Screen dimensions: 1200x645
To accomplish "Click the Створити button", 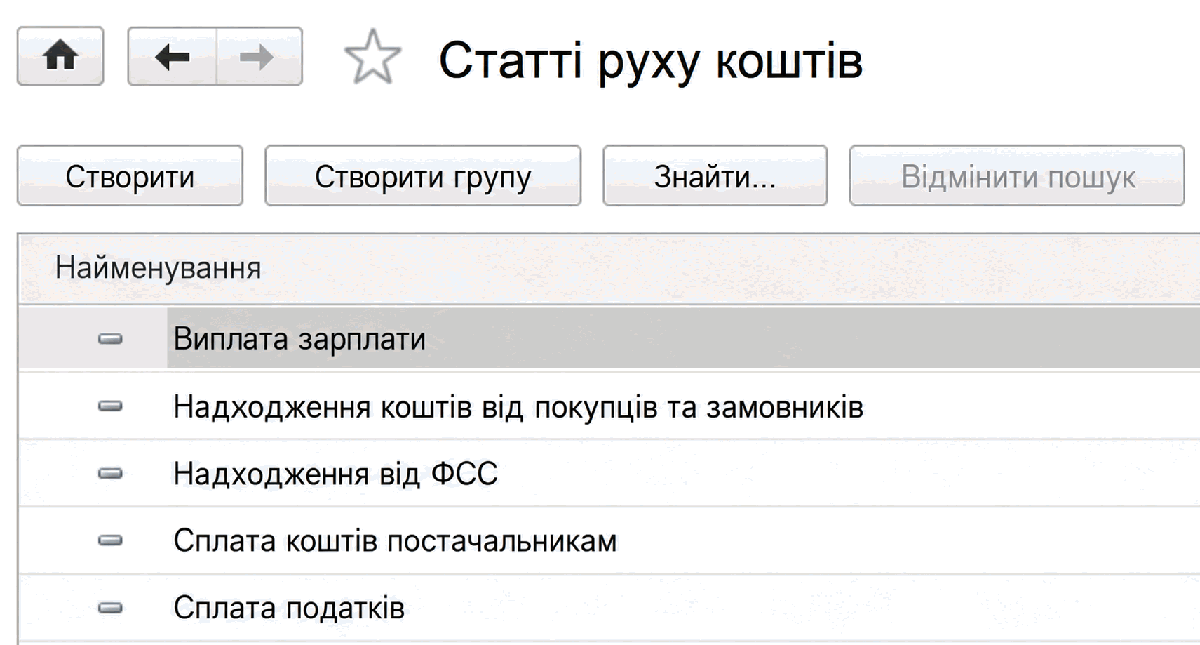I will [x=130, y=177].
